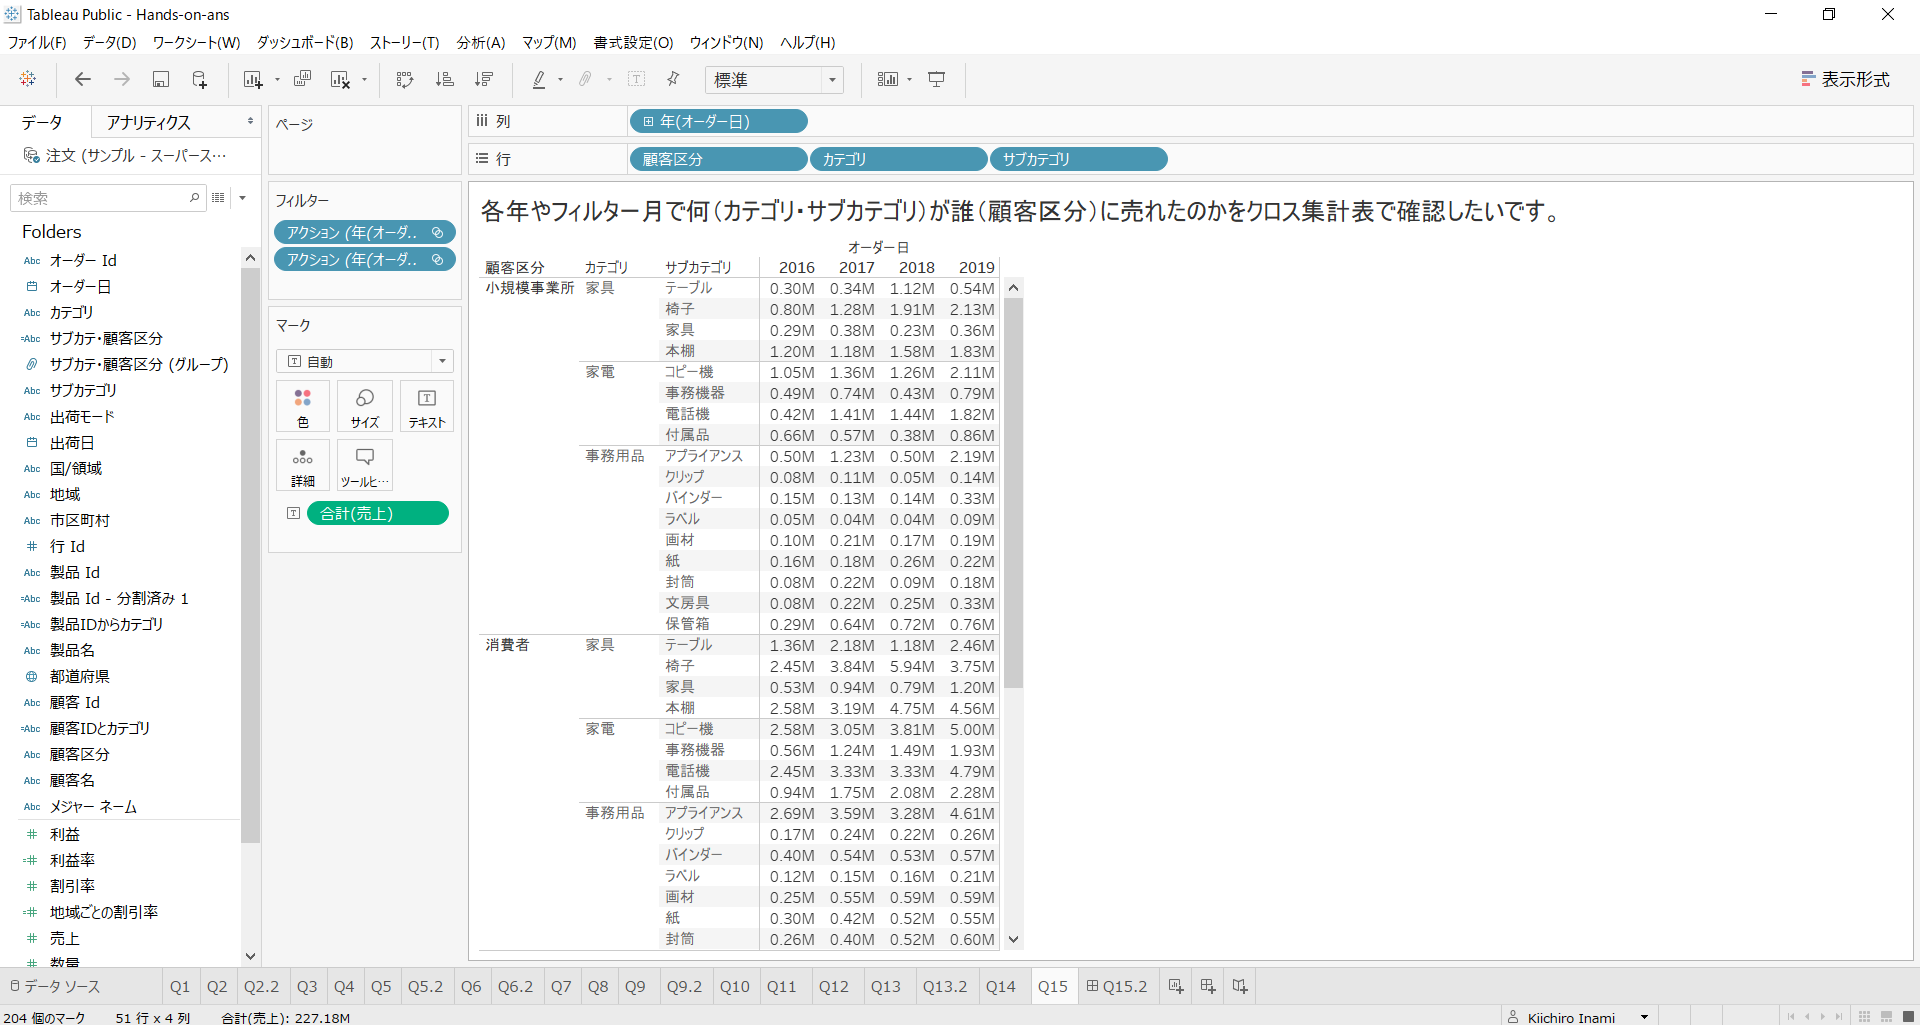Click the highlight pen icon
Image resolution: width=1920 pixels, height=1025 pixels.
point(539,79)
